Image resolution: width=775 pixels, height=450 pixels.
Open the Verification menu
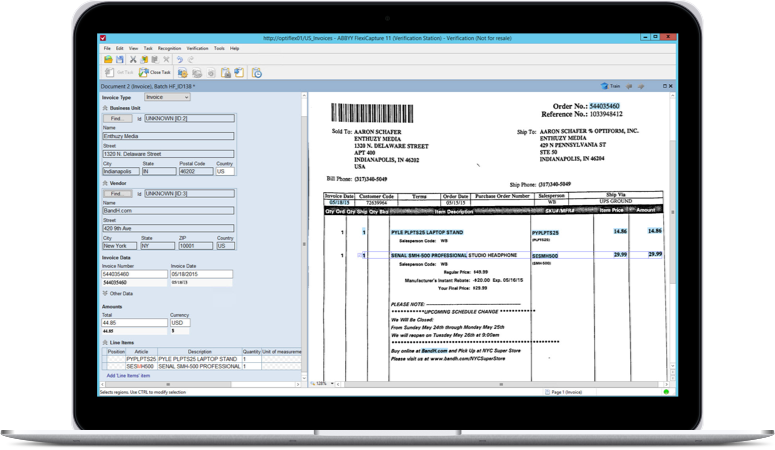(197, 48)
